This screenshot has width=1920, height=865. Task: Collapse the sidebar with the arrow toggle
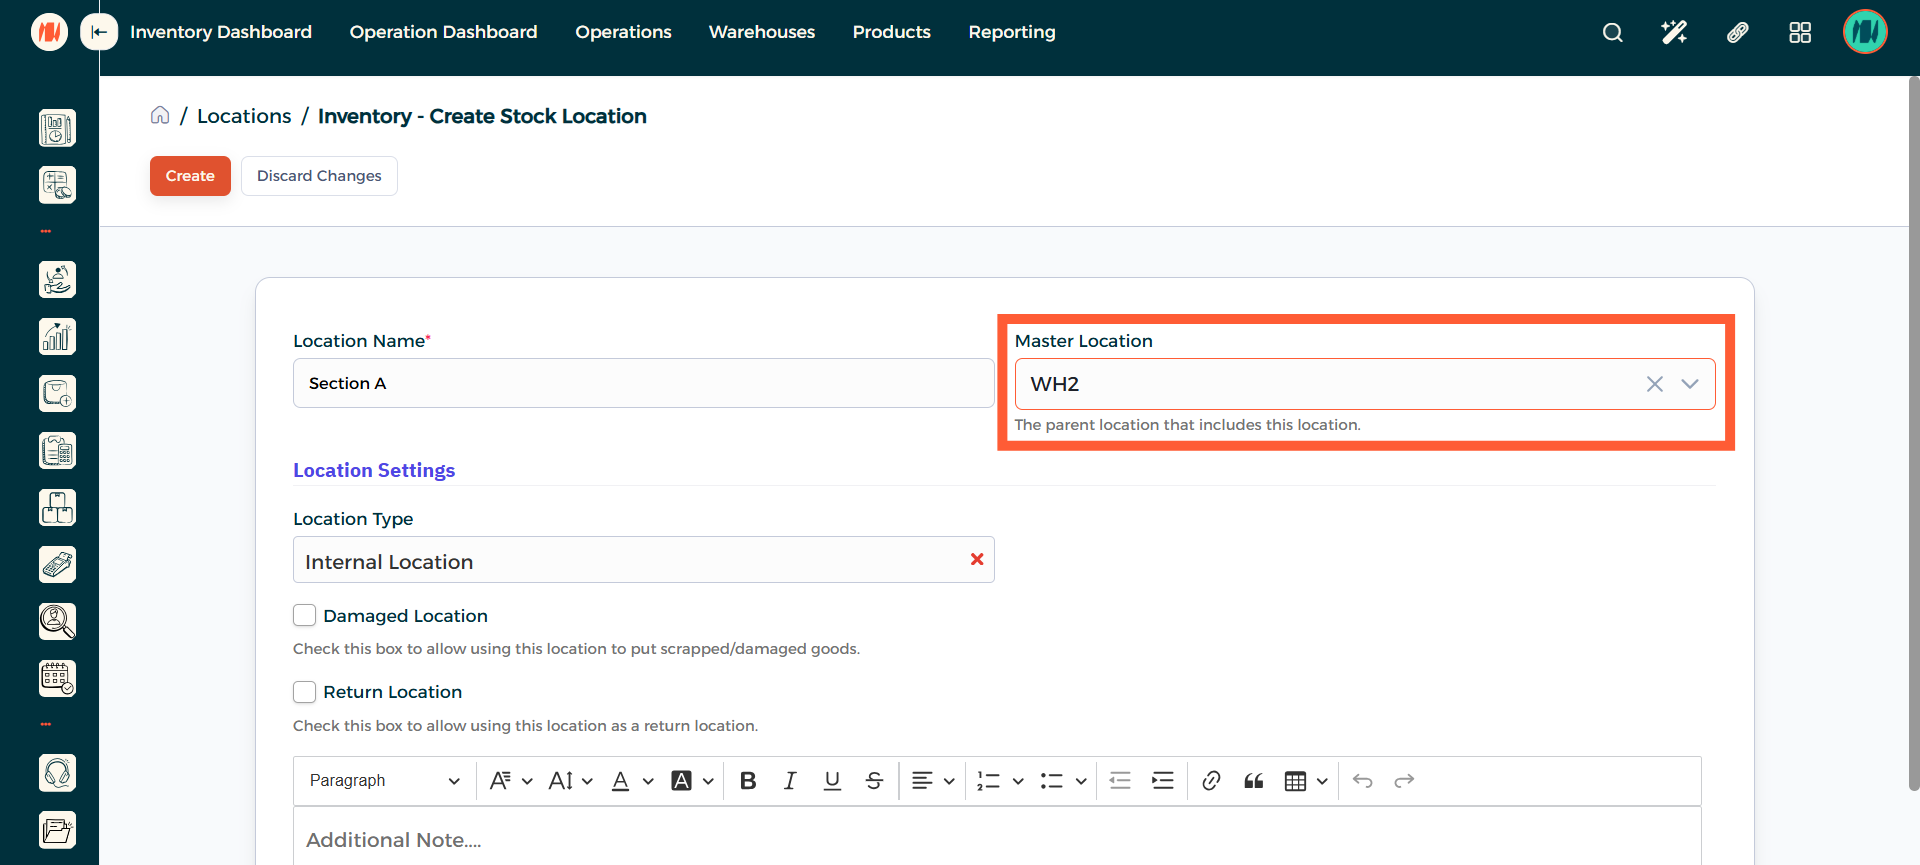[98, 32]
